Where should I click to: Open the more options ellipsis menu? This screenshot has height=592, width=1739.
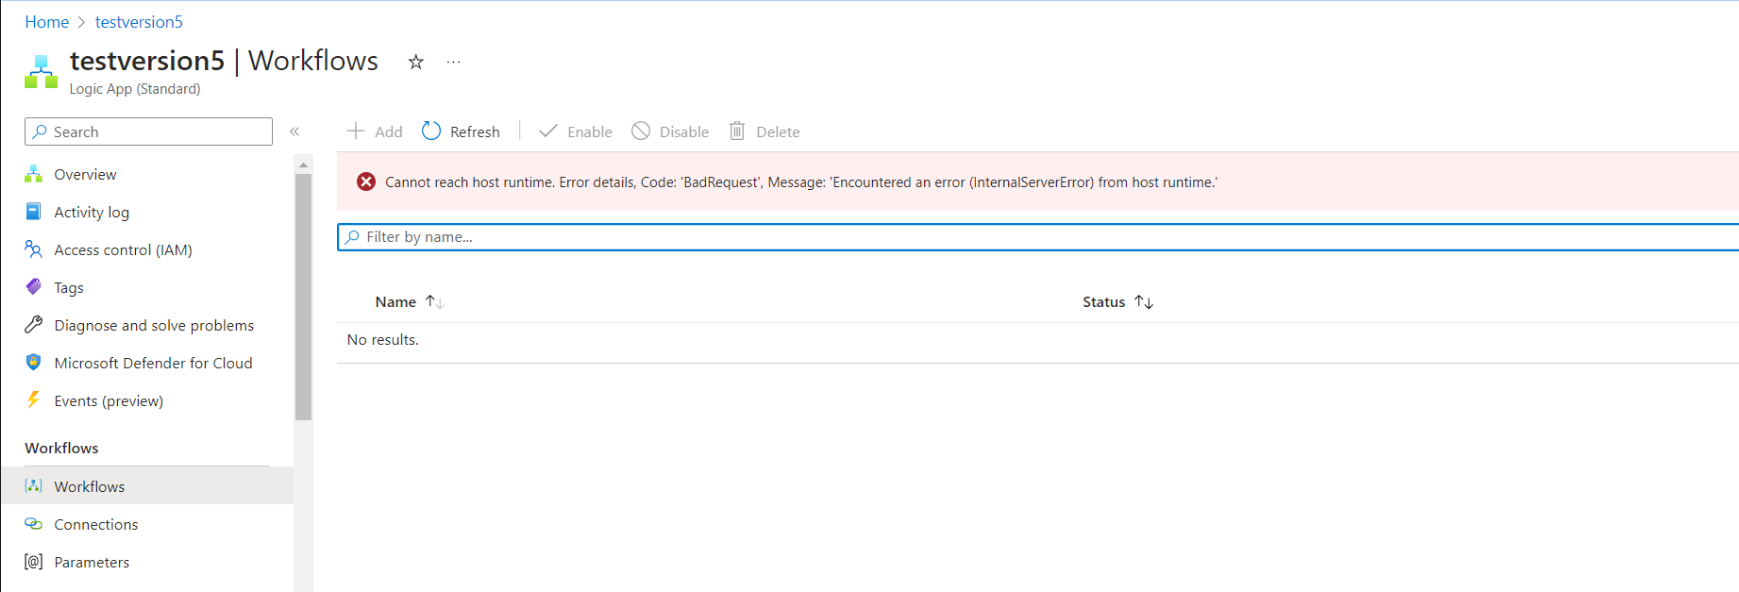(x=454, y=62)
